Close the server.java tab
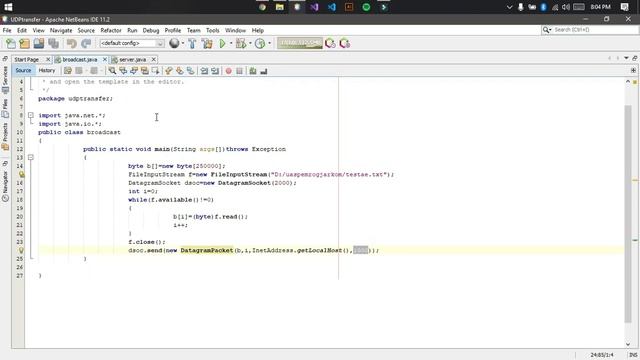Image resolution: width=640 pixels, height=360 pixels. [x=153, y=60]
